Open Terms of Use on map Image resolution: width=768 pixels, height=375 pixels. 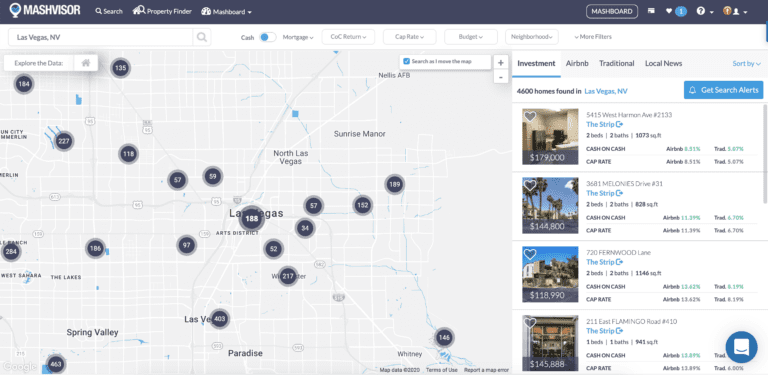click(442, 370)
